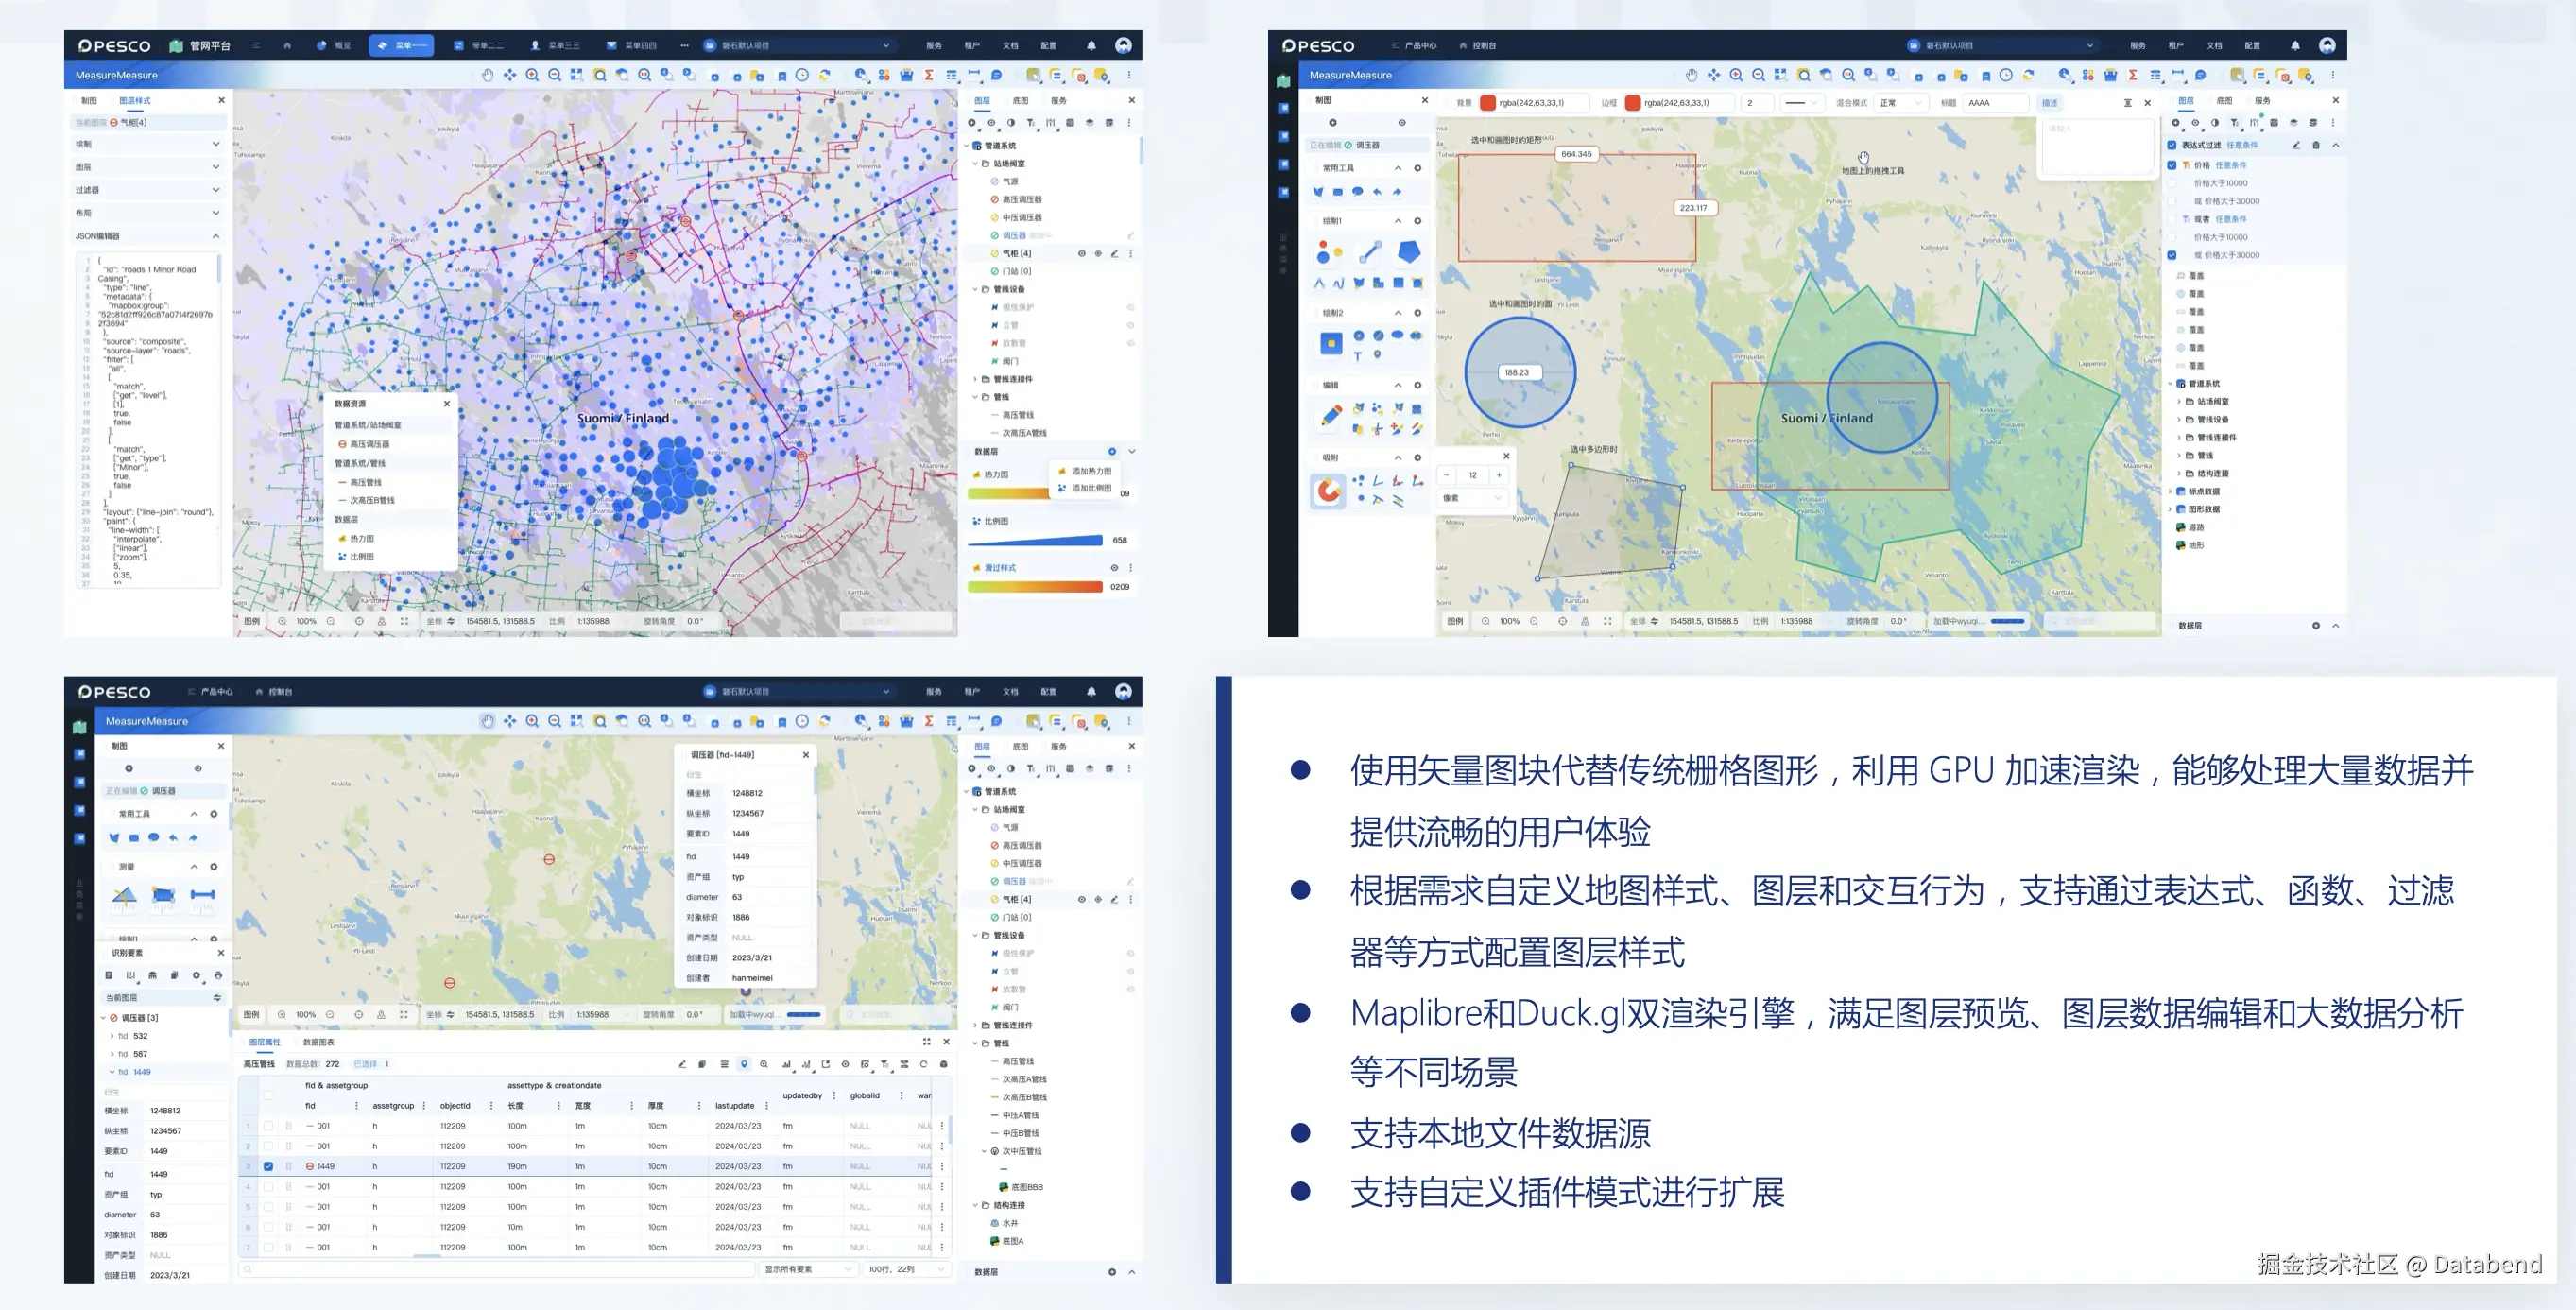2576x1310 pixels.
Task: Select the line segment drawing tool
Action: click(1369, 252)
